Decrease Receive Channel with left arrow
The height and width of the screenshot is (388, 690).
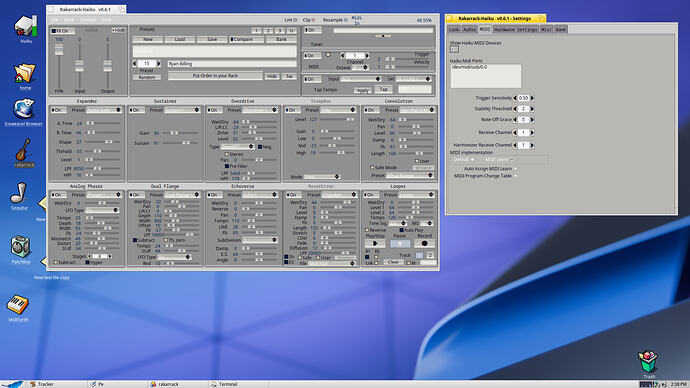[515, 132]
